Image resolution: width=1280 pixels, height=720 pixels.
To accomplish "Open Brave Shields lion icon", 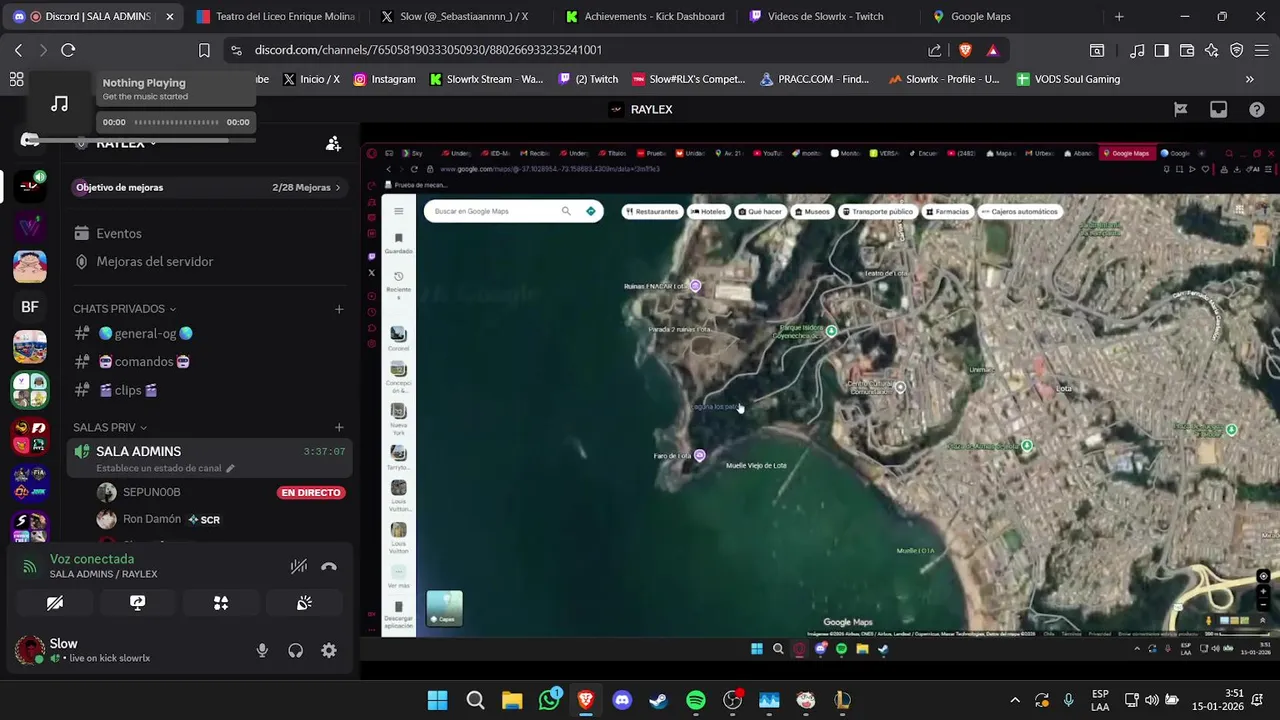I will (965, 50).
